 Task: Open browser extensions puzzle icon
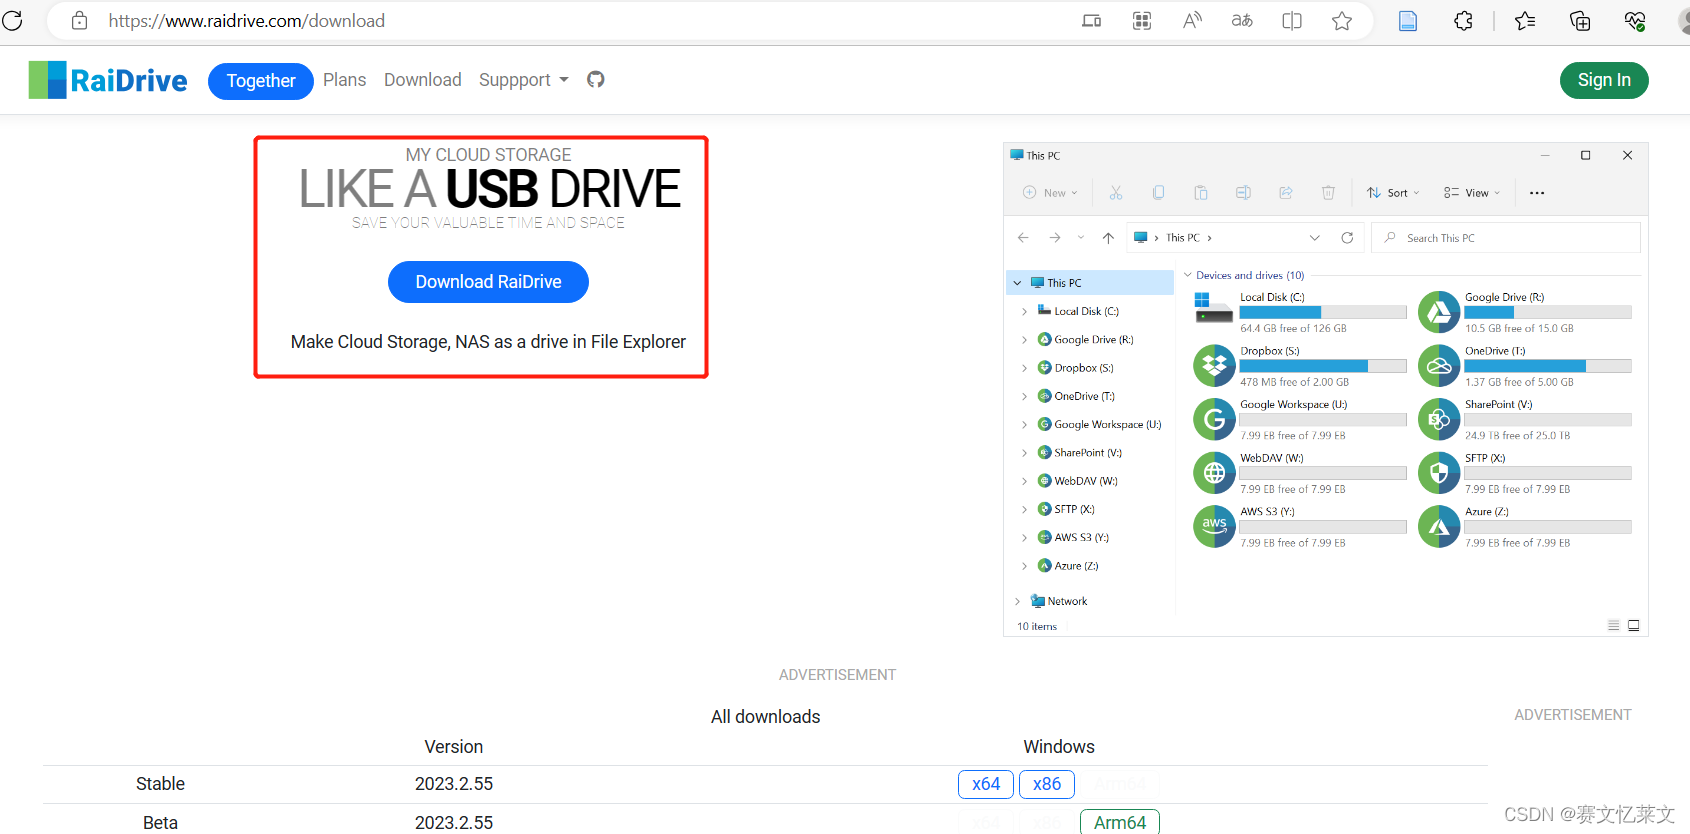pos(1463,20)
